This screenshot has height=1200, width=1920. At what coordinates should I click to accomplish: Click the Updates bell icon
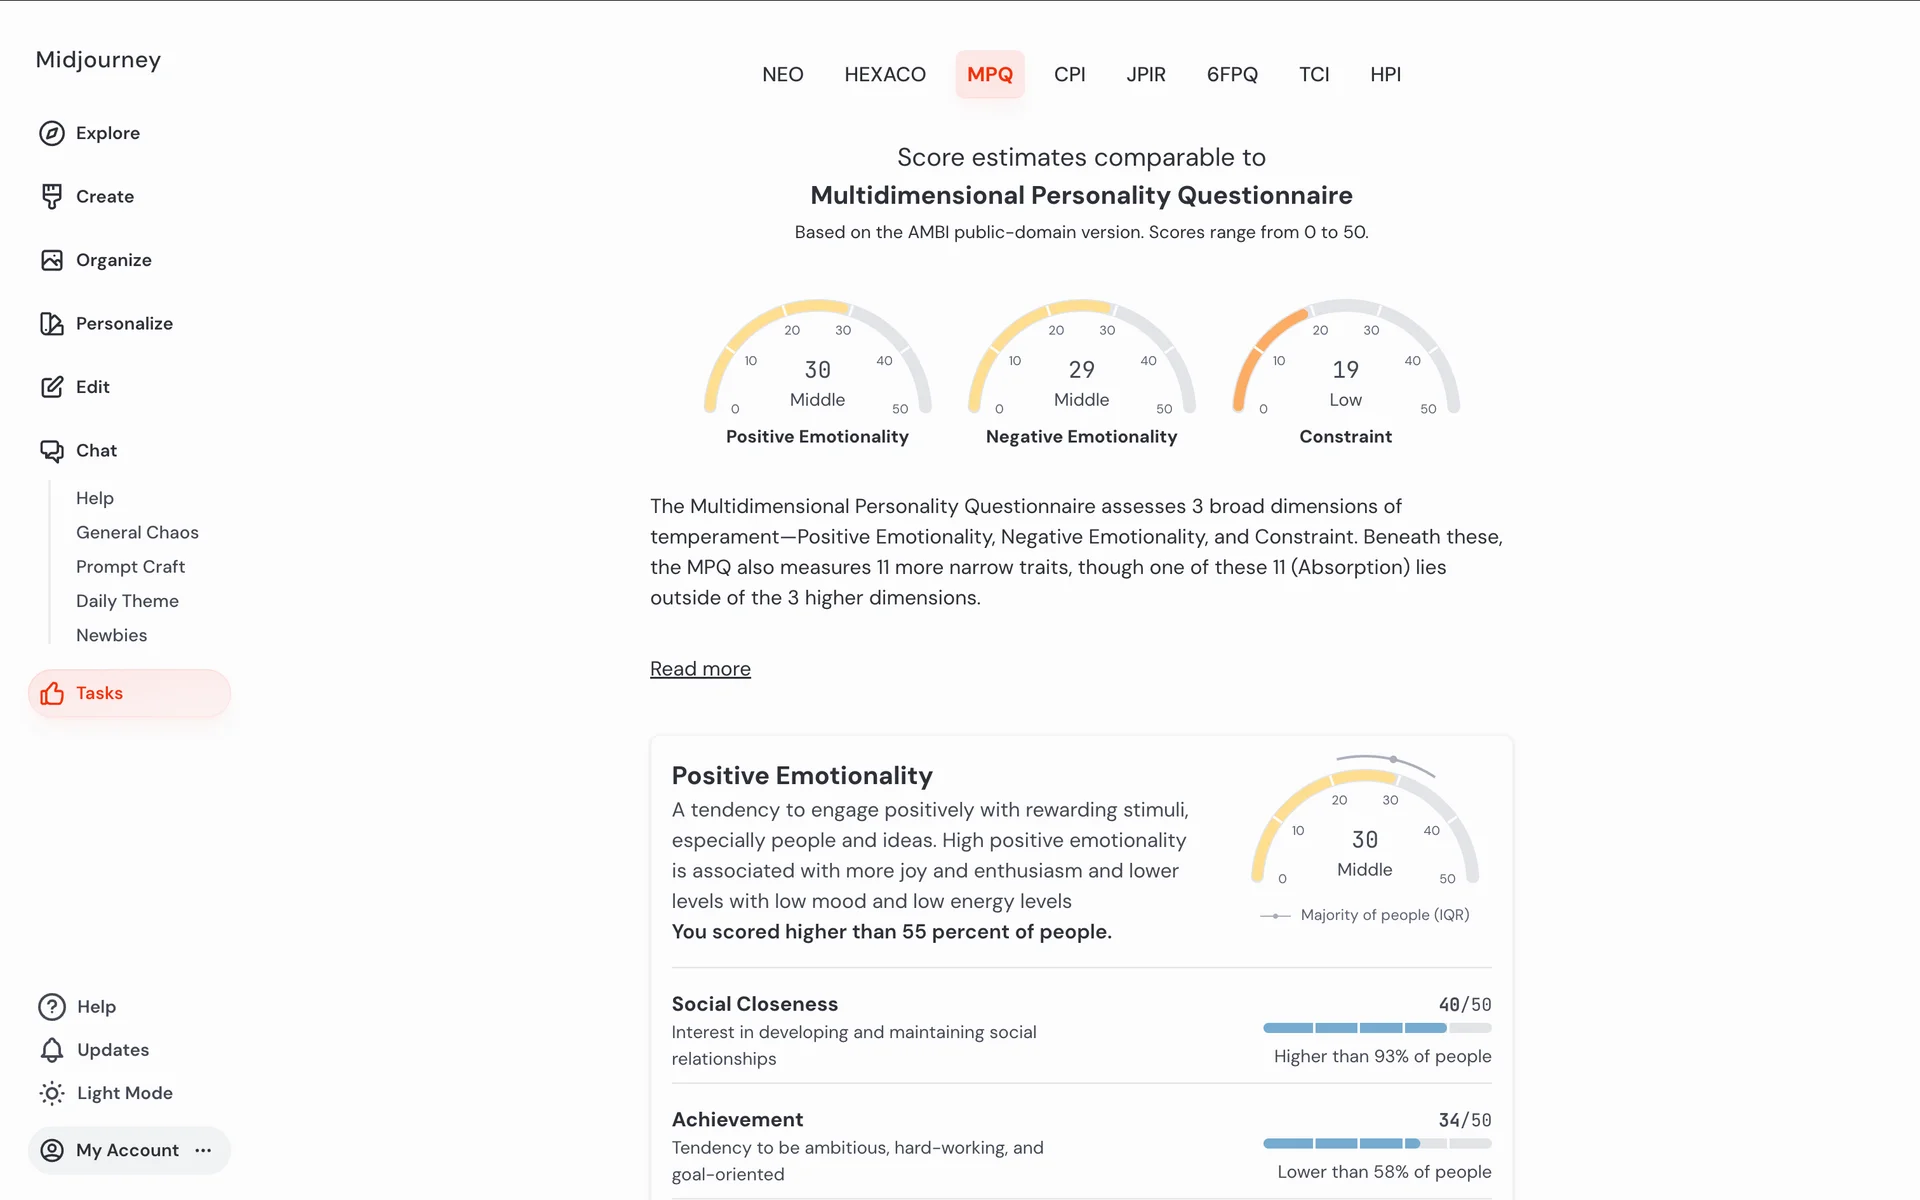coord(52,1050)
